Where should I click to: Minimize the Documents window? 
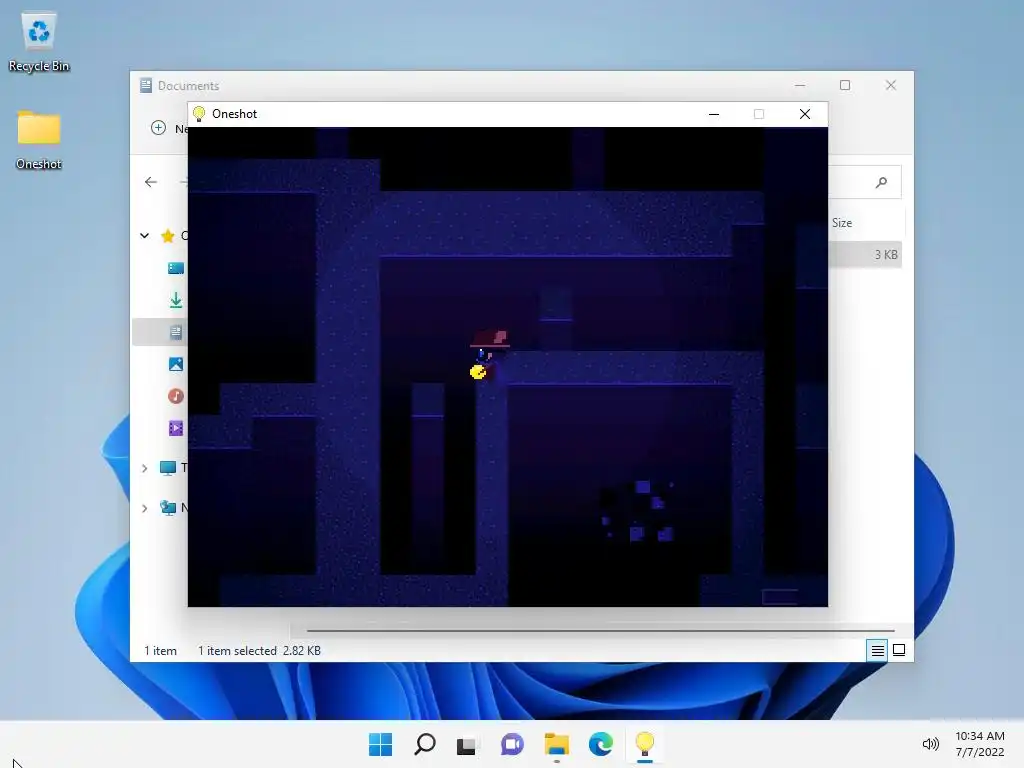click(800, 86)
